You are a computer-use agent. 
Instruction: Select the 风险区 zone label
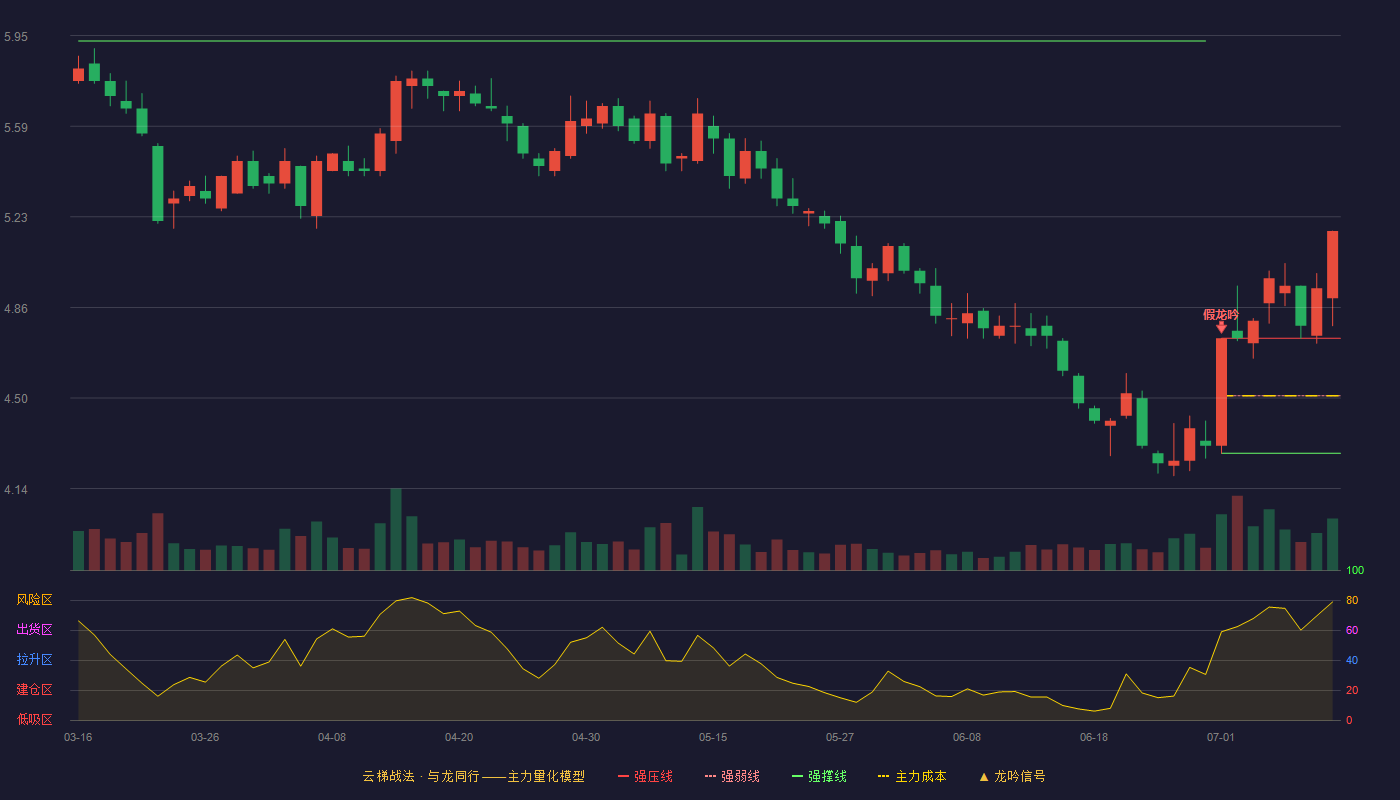point(34,600)
